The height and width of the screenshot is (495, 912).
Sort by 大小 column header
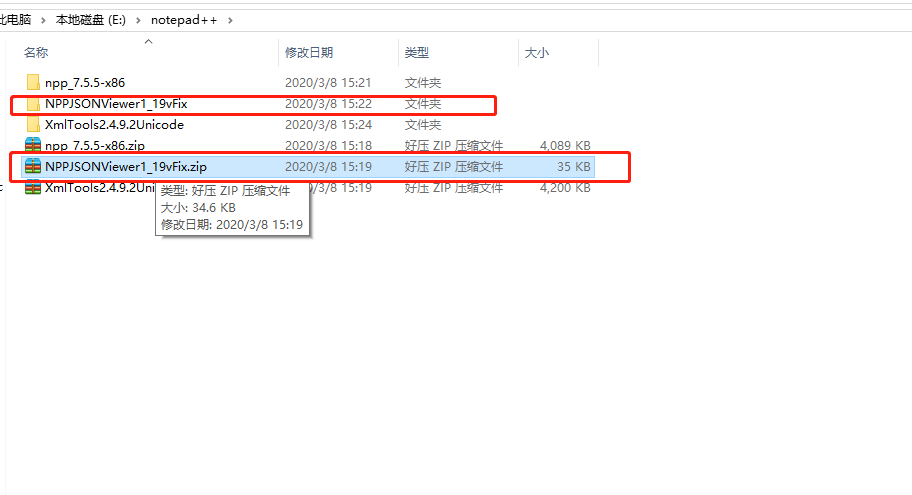[x=537, y=52]
